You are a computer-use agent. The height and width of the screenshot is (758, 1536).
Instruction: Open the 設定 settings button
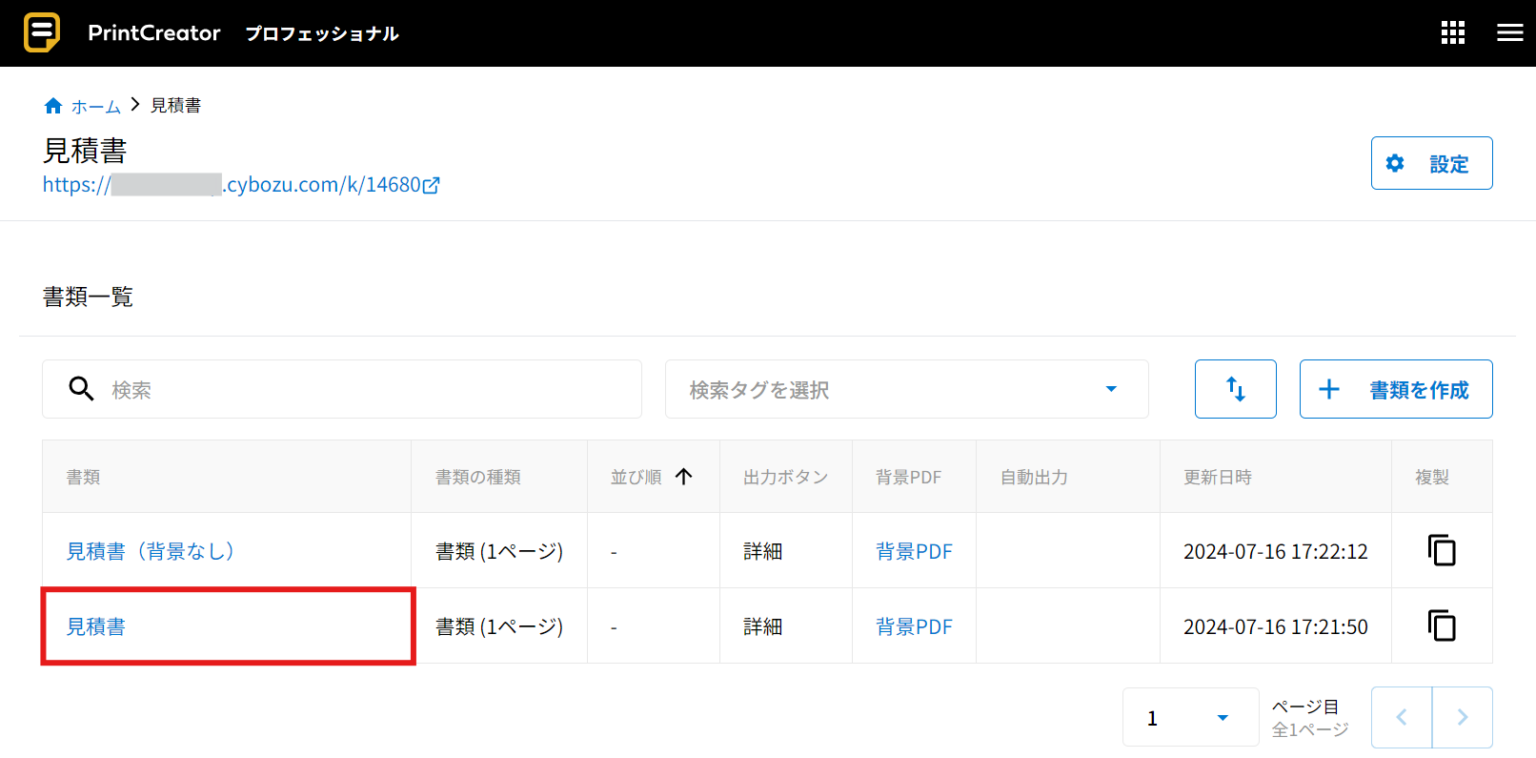(x=1431, y=163)
